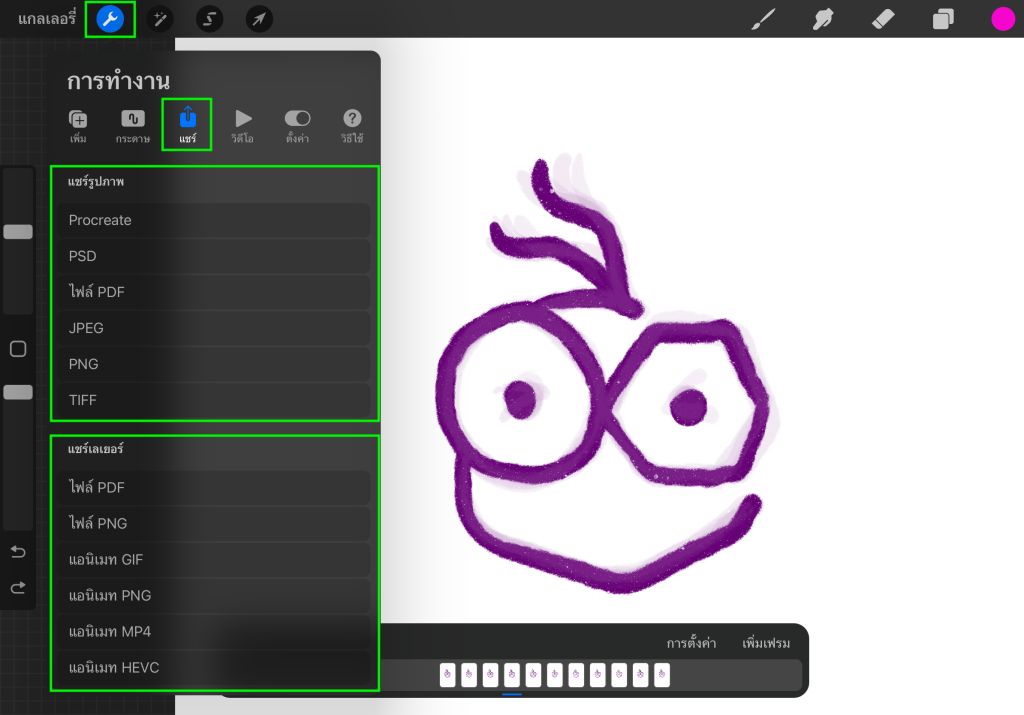Screen dimensions: 1024x715
Task: Click the เพิ่มเฟรม add frame button
Action: click(766, 643)
